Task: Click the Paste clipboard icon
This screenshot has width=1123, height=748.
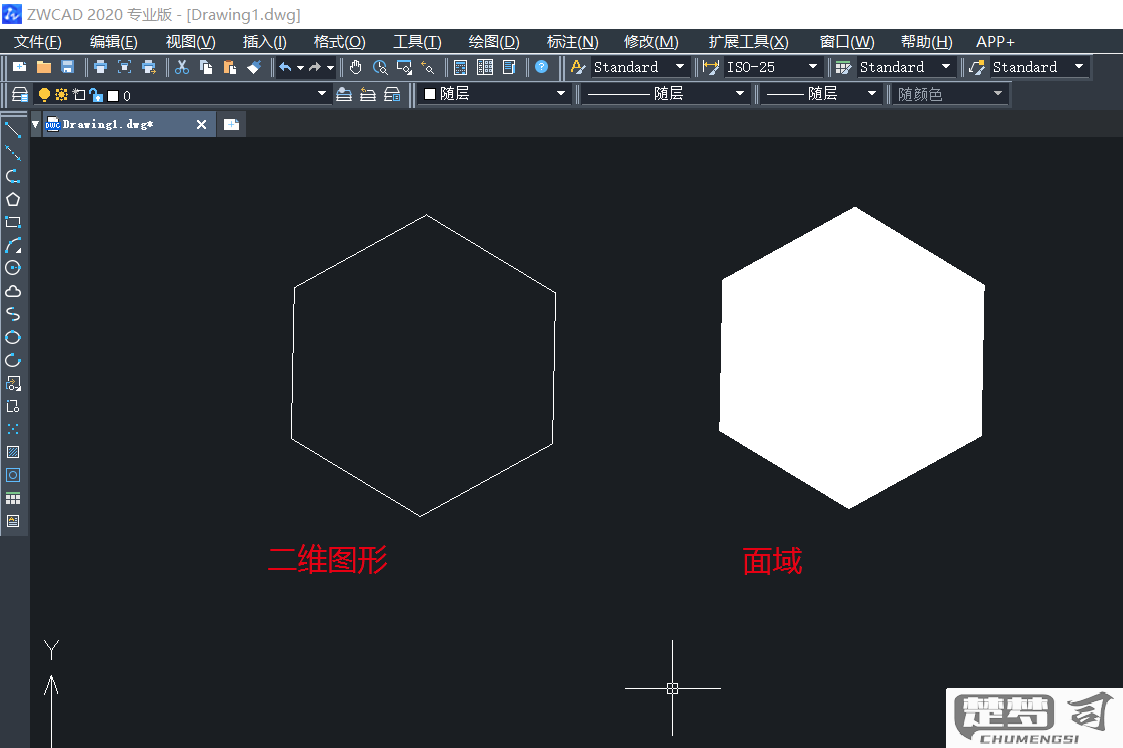Action: tap(230, 67)
